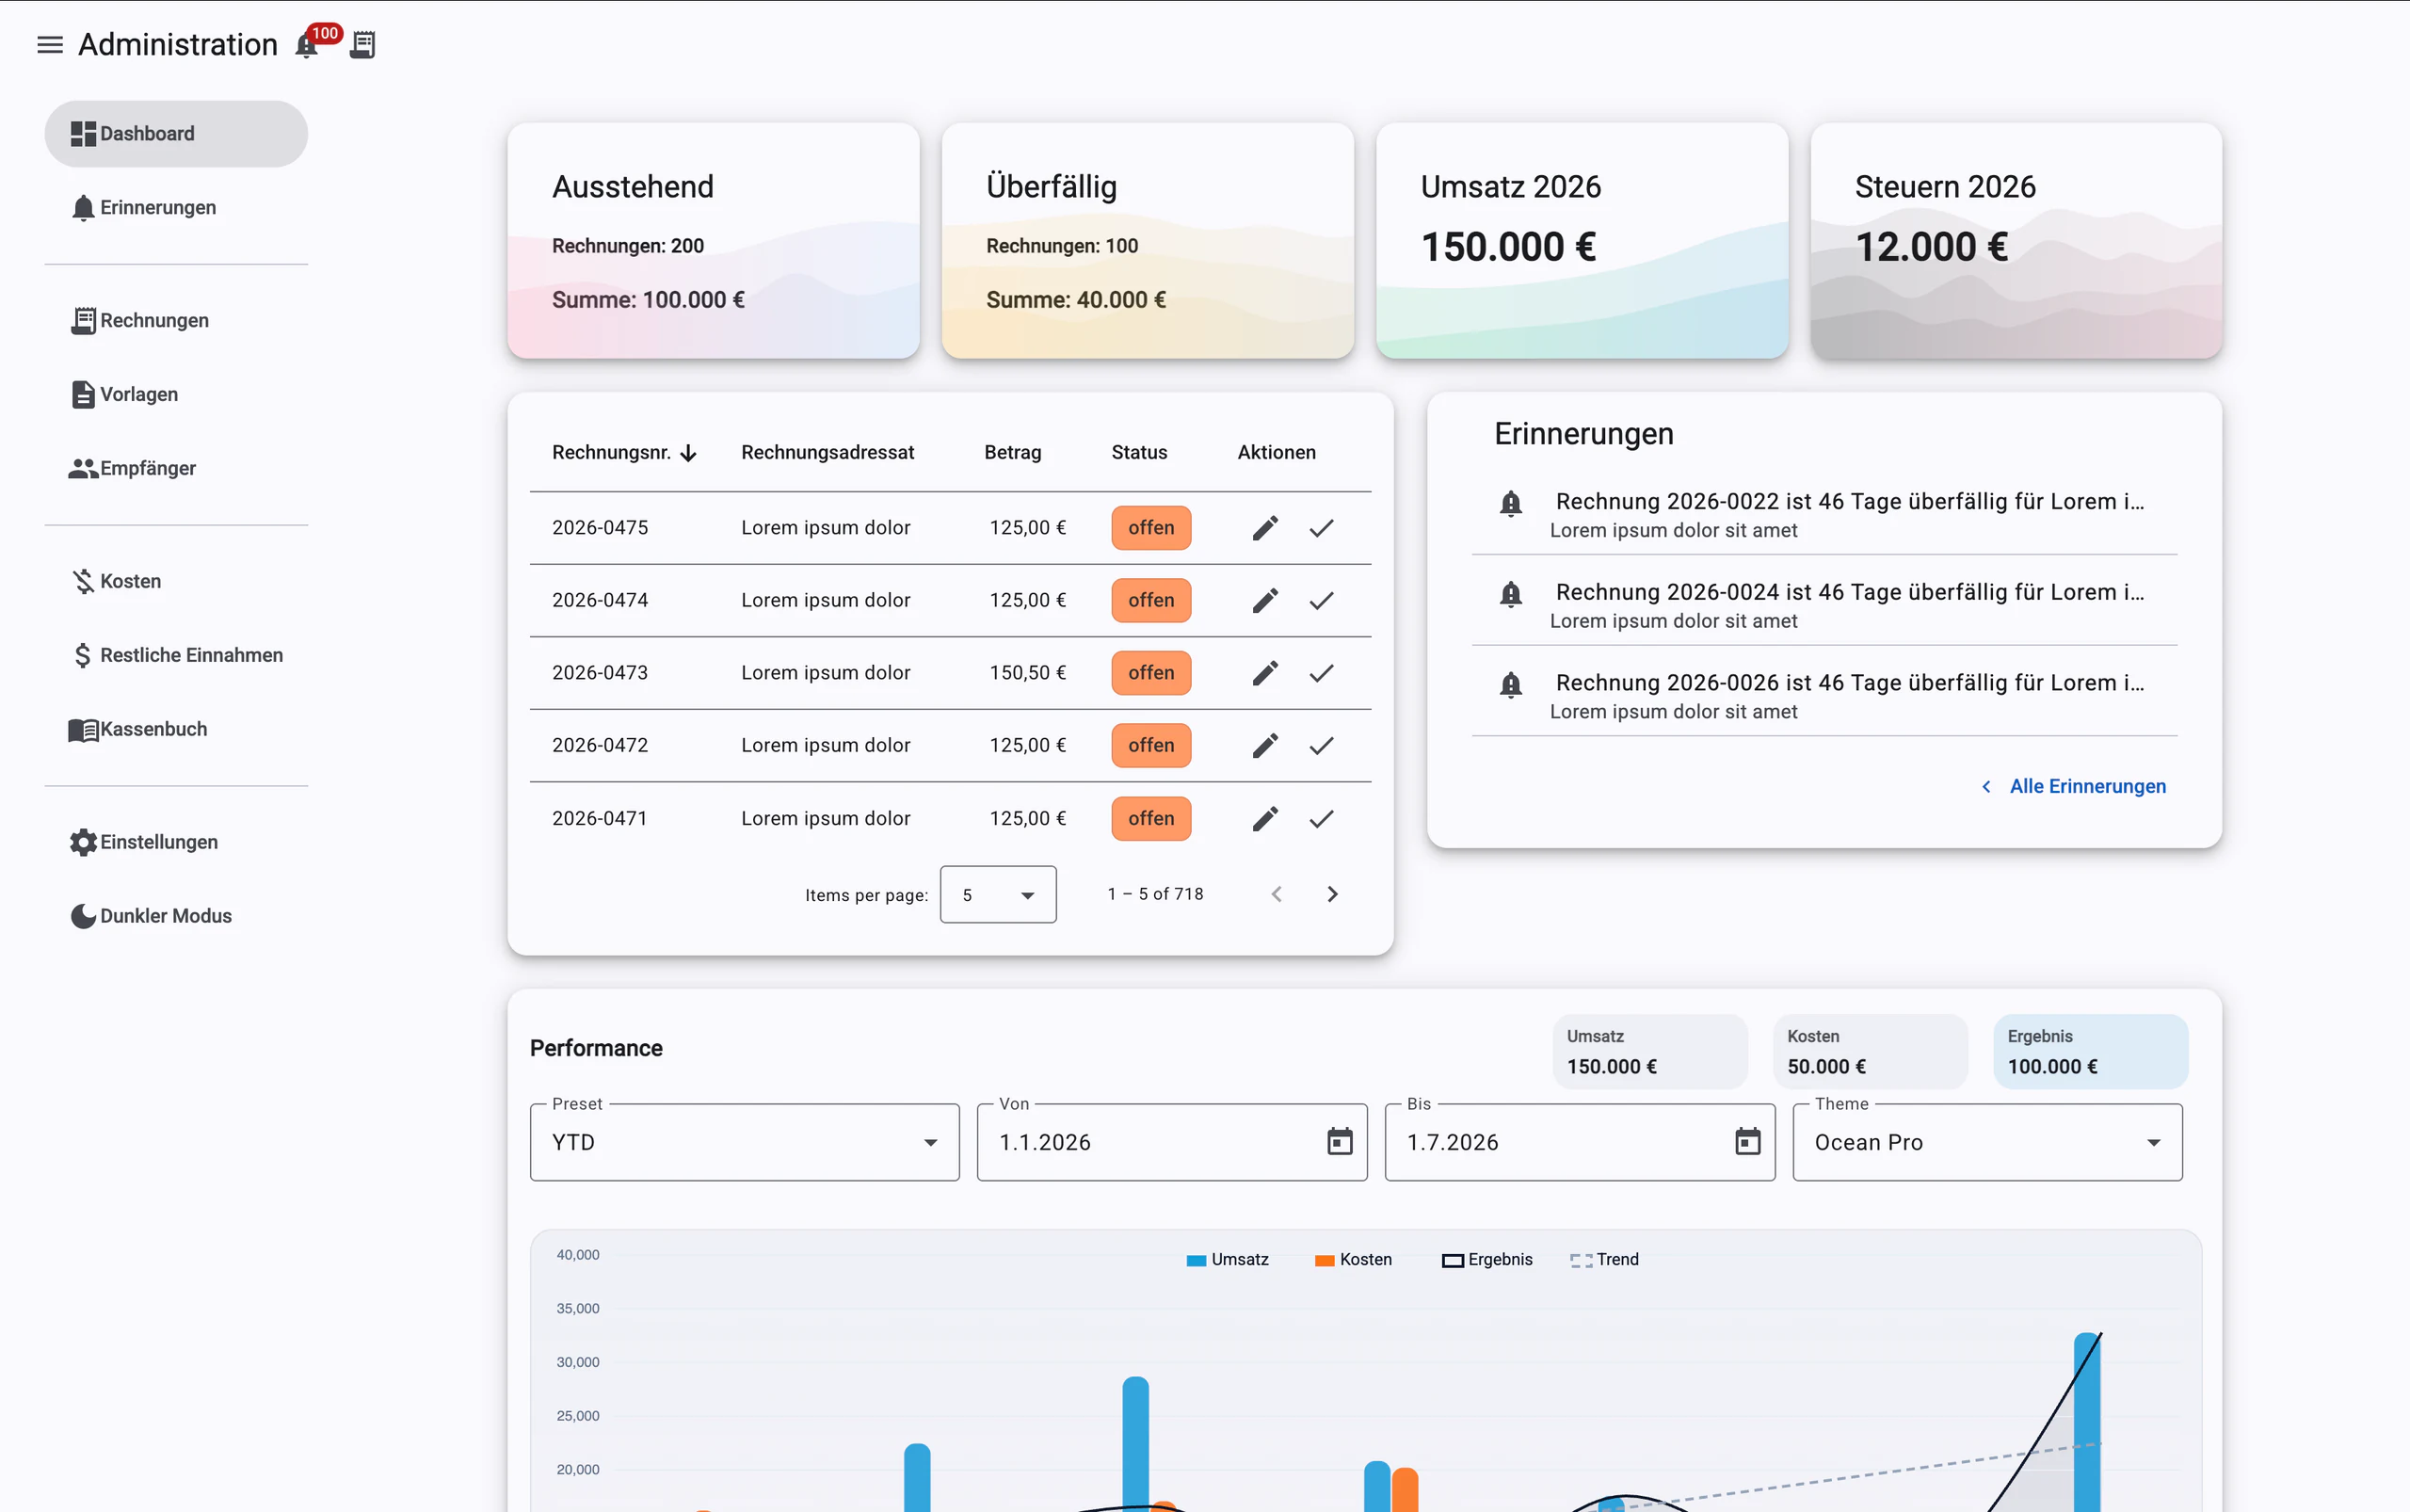The height and width of the screenshot is (1512, 2410).
Task: Click Performance Ergebnis 100.000 € chip
Action: (2090, 1052)
